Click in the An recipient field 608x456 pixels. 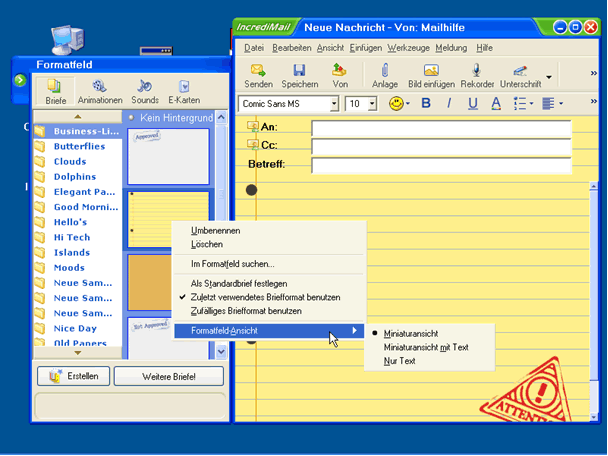point(441,128)
